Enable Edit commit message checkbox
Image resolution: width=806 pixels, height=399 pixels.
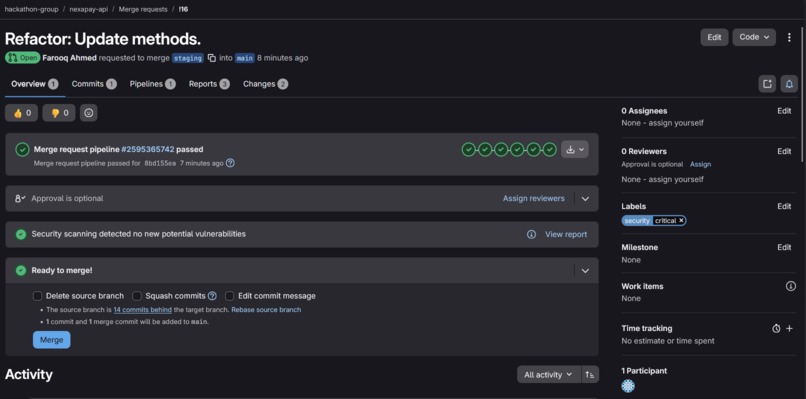(x=229, y=296)
